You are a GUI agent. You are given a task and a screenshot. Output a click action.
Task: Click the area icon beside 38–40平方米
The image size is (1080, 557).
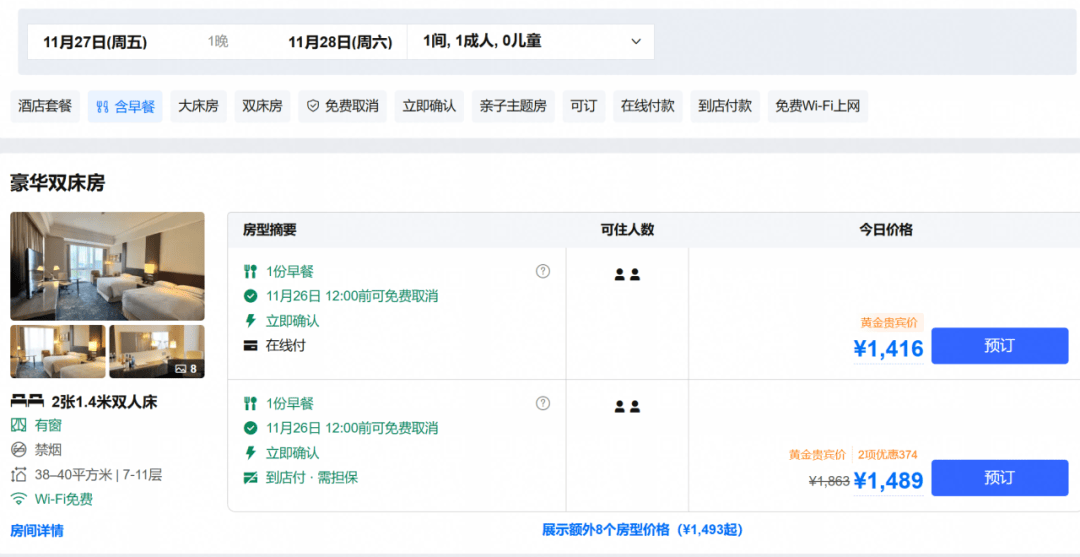(x=19, y=475)
